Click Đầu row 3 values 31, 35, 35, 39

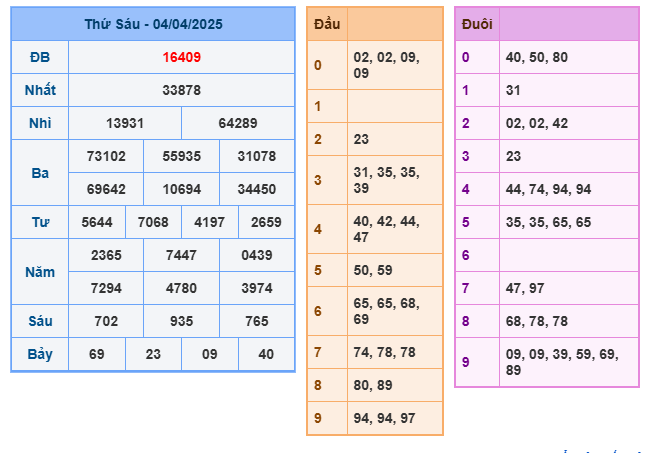[387, 180]
